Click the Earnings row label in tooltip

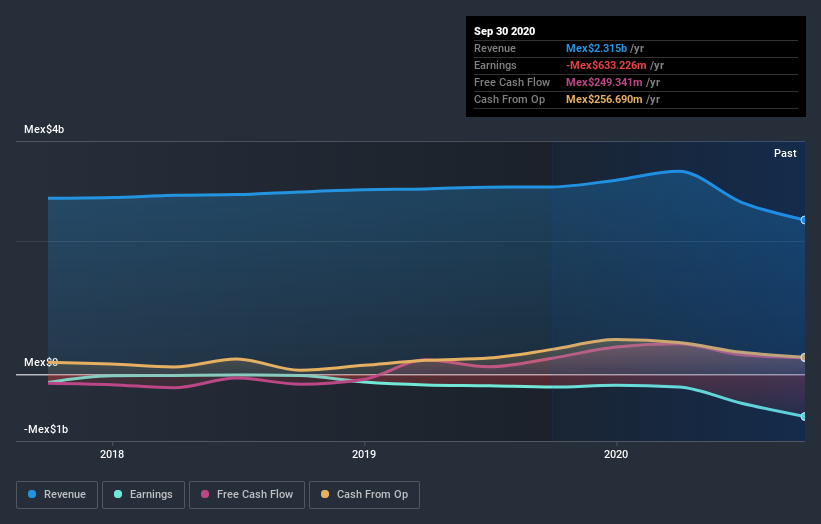[x=495, y=65]
